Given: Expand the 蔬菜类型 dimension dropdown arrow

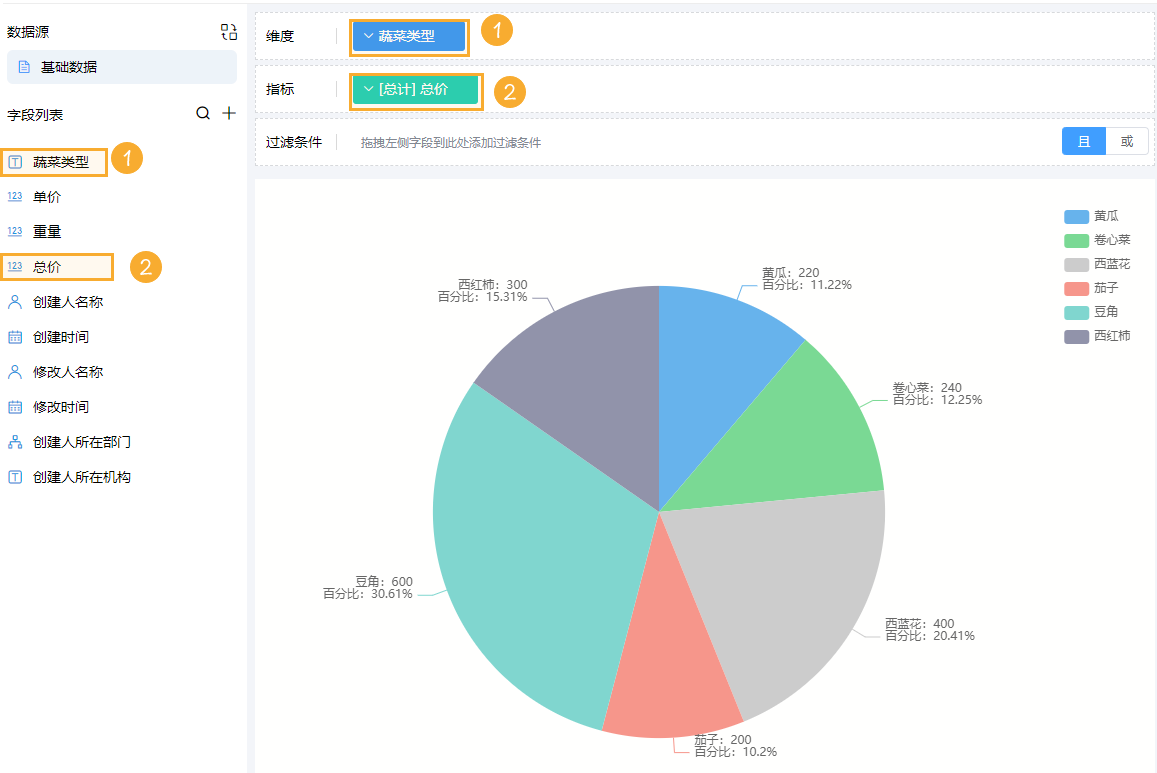Looking at the screenshot, I should point(368,36).
